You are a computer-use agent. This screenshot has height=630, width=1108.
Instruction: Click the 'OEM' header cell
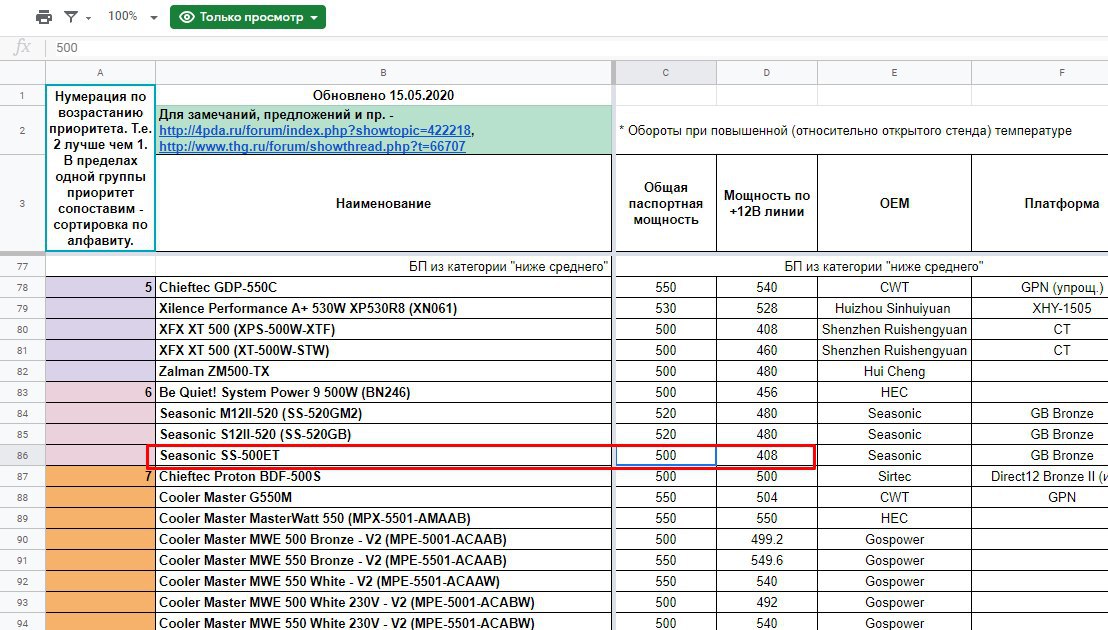click(x=895, y=203)
